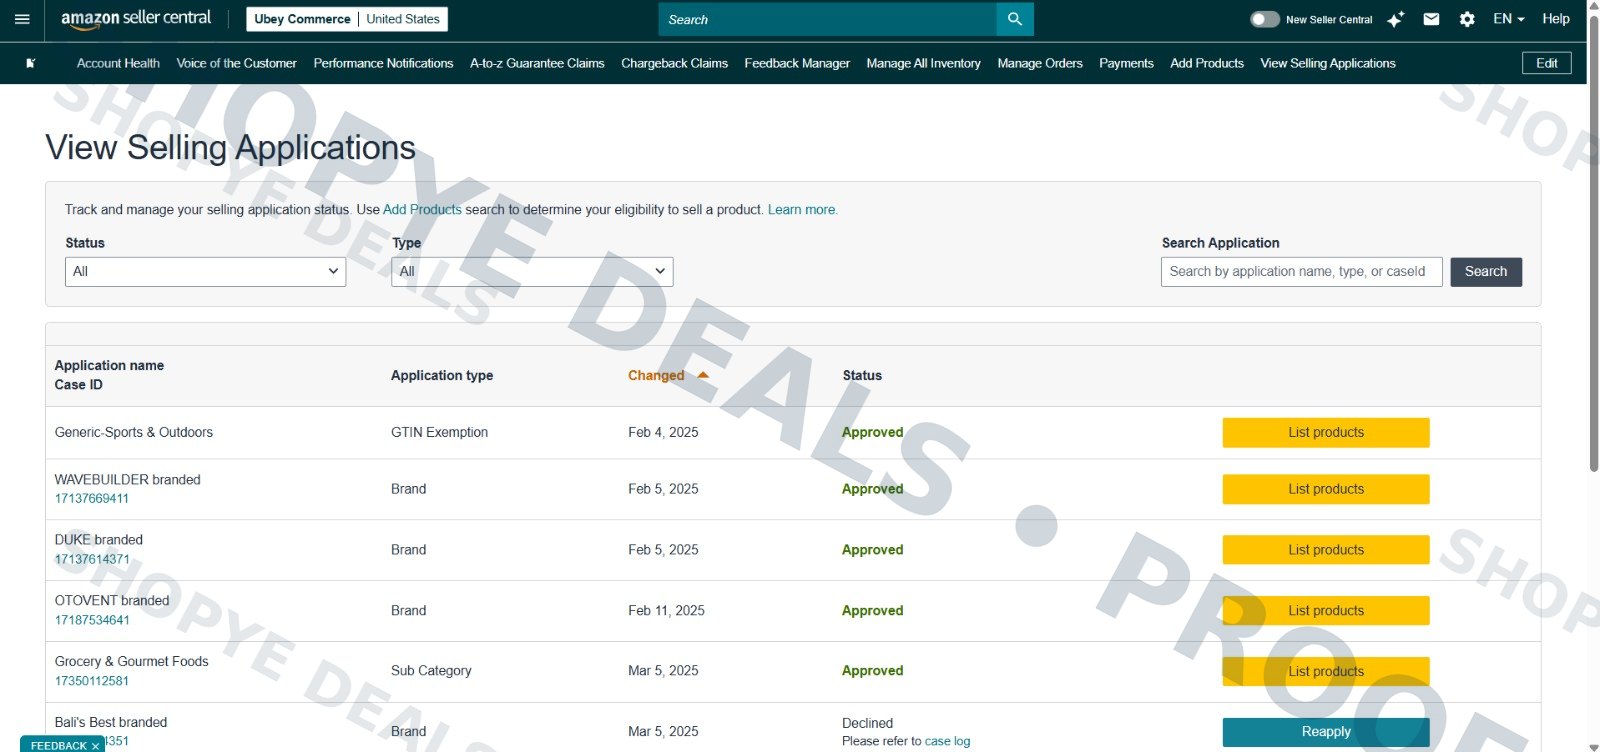Open the case log link
1600x752 pixels.
point(947,741)
